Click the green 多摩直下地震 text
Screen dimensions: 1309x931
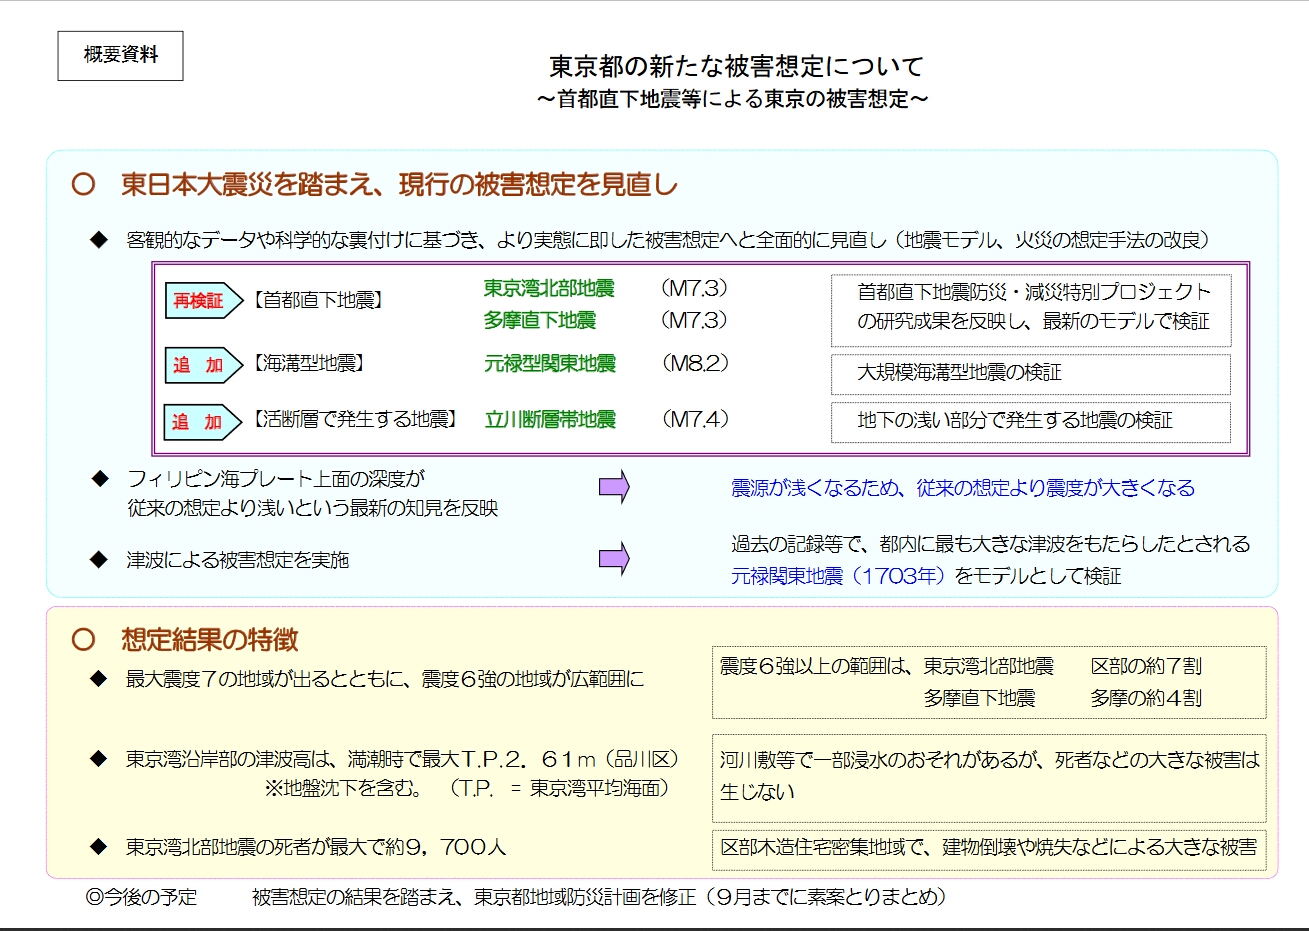click(x=540, y=320)
